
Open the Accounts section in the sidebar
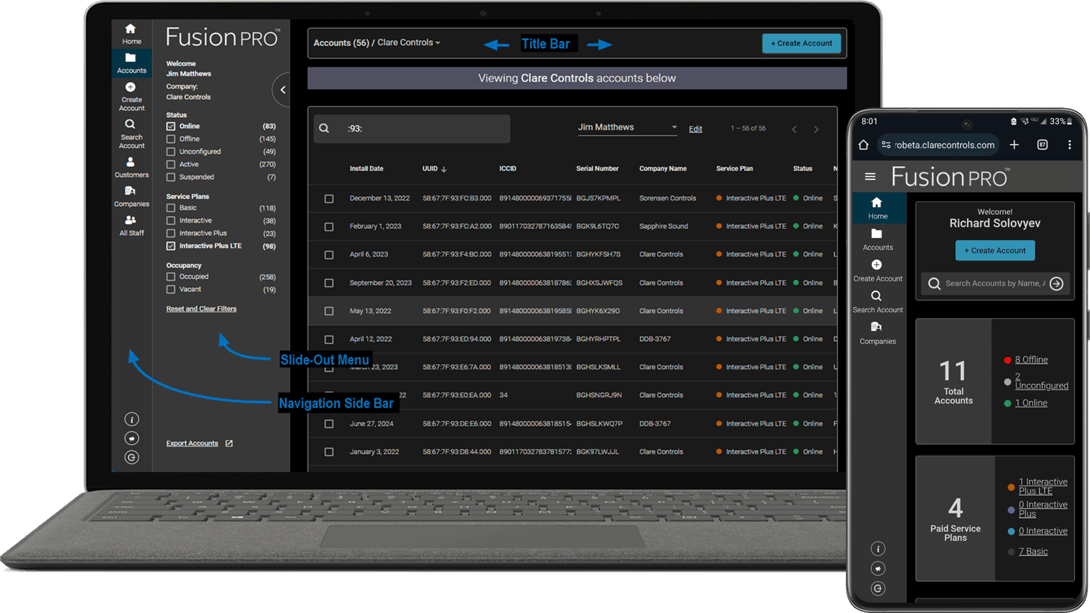click(131, 64)
